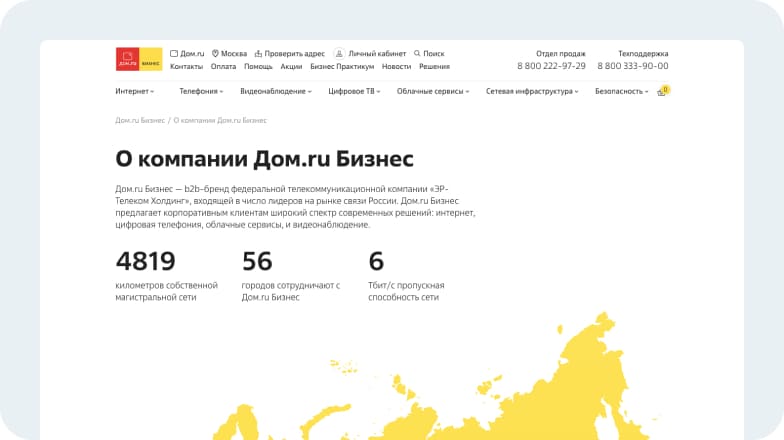Change city via Москва link

pos(234,54)
